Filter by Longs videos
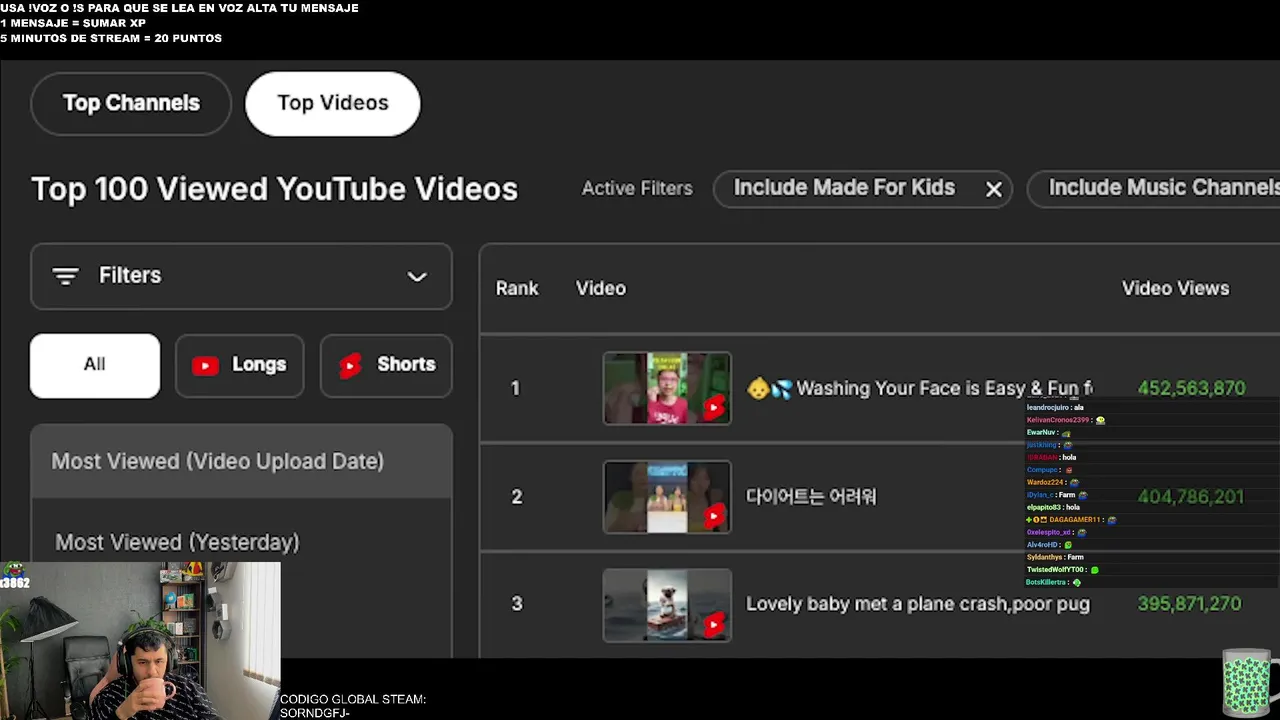Viewport: 1280px width, 720px height. coord(240,365)
